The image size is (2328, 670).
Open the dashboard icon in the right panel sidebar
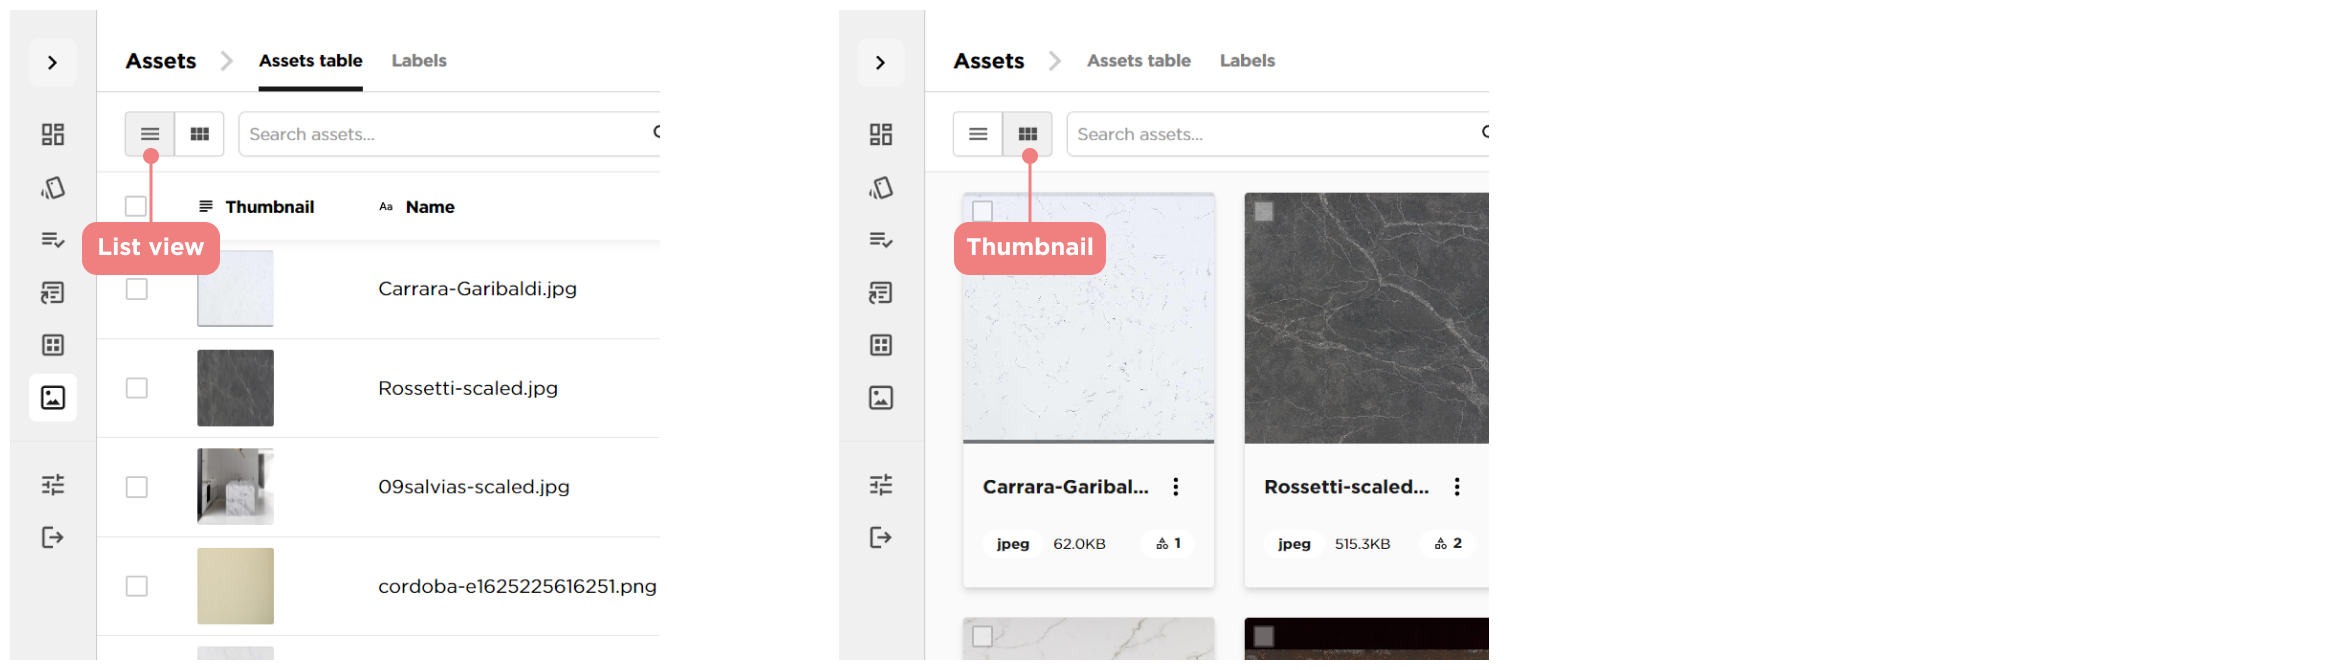(x=881, y=134)
